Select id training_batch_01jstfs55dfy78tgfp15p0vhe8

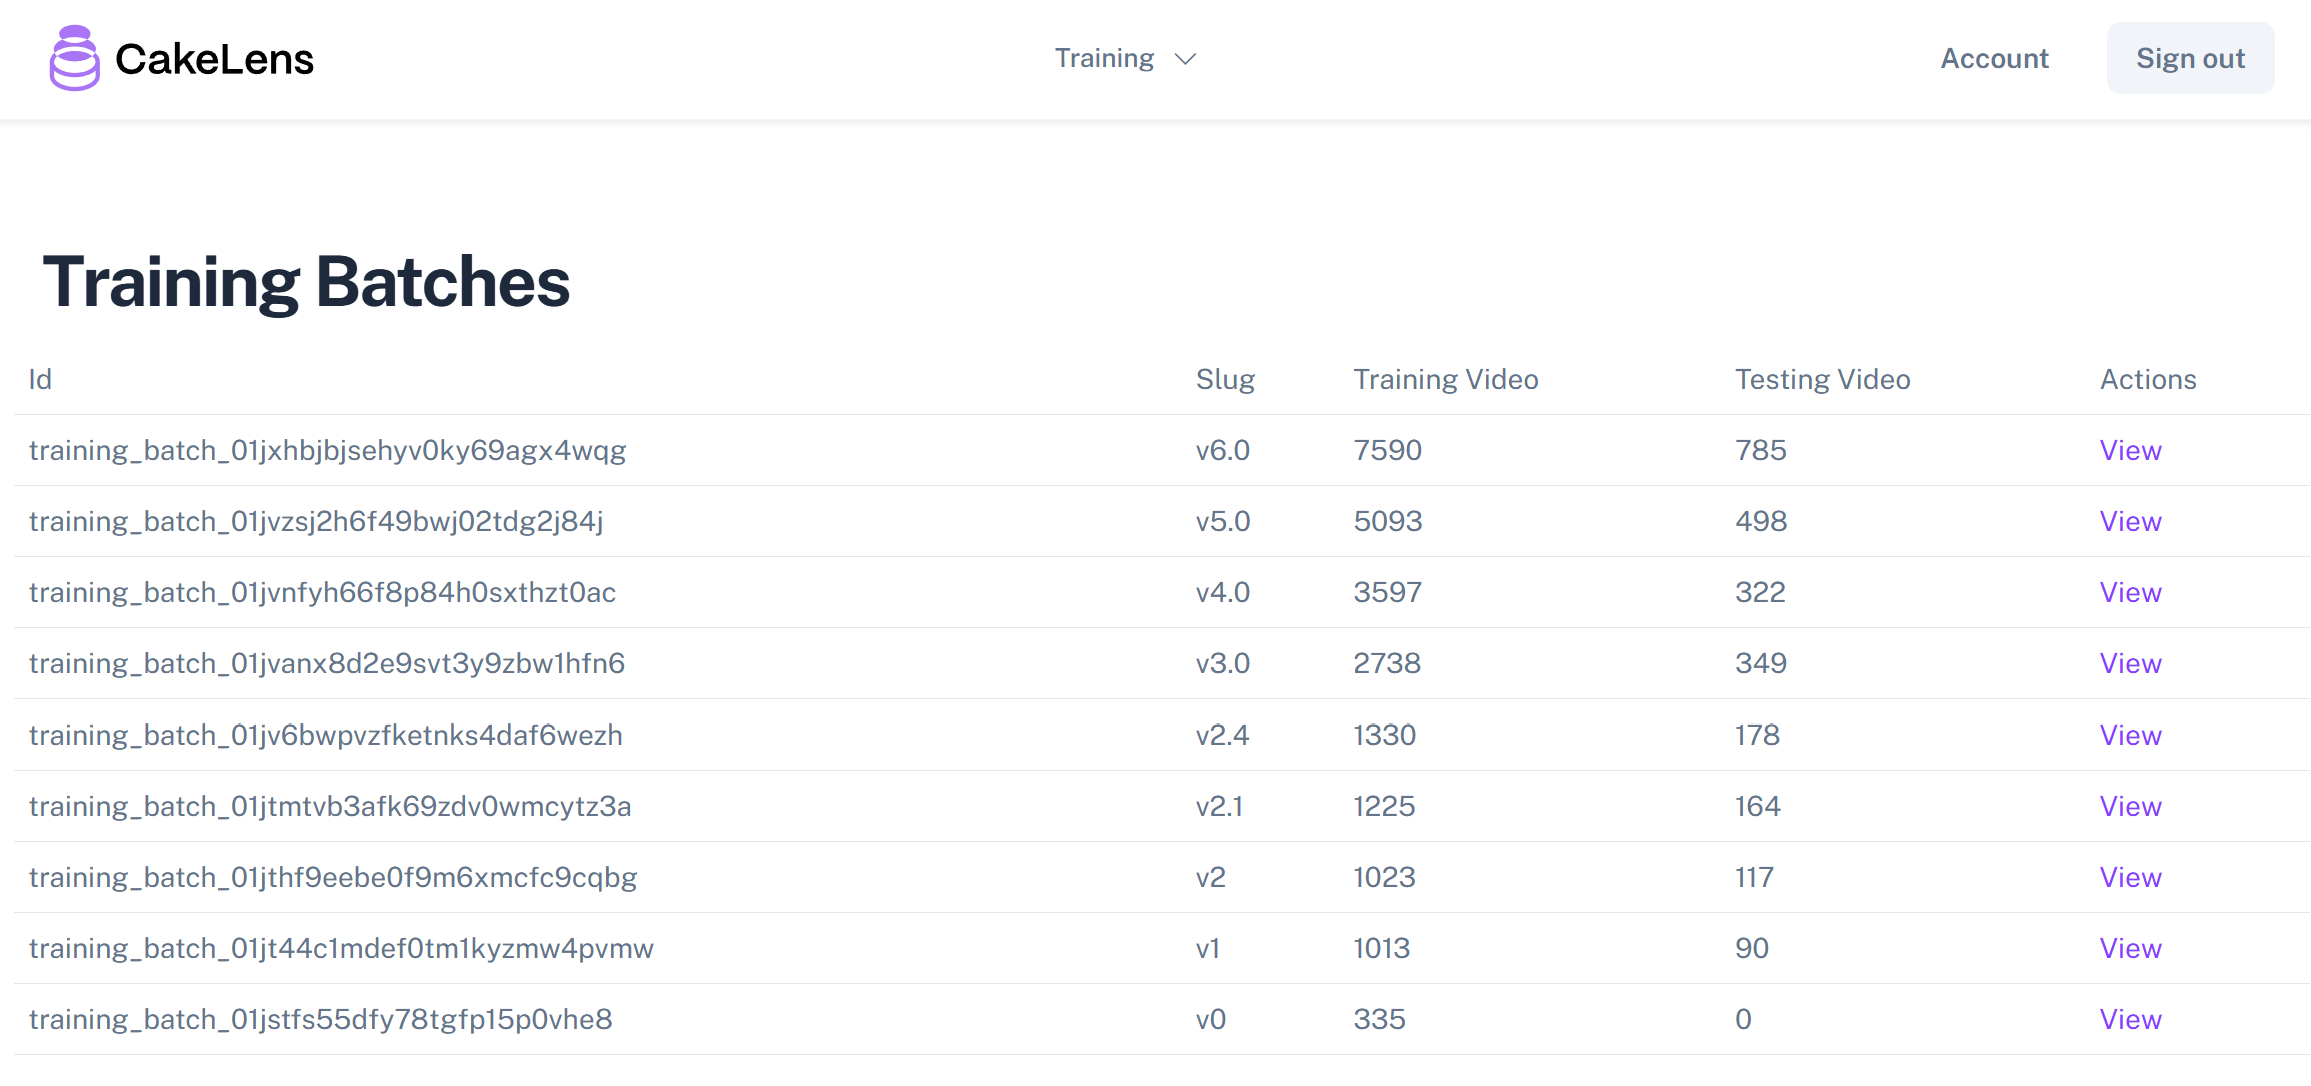(320, 1019)
